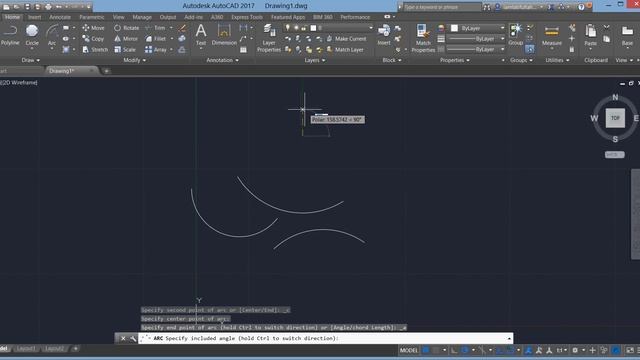Click the Erase tool icon

pos(182,28)
